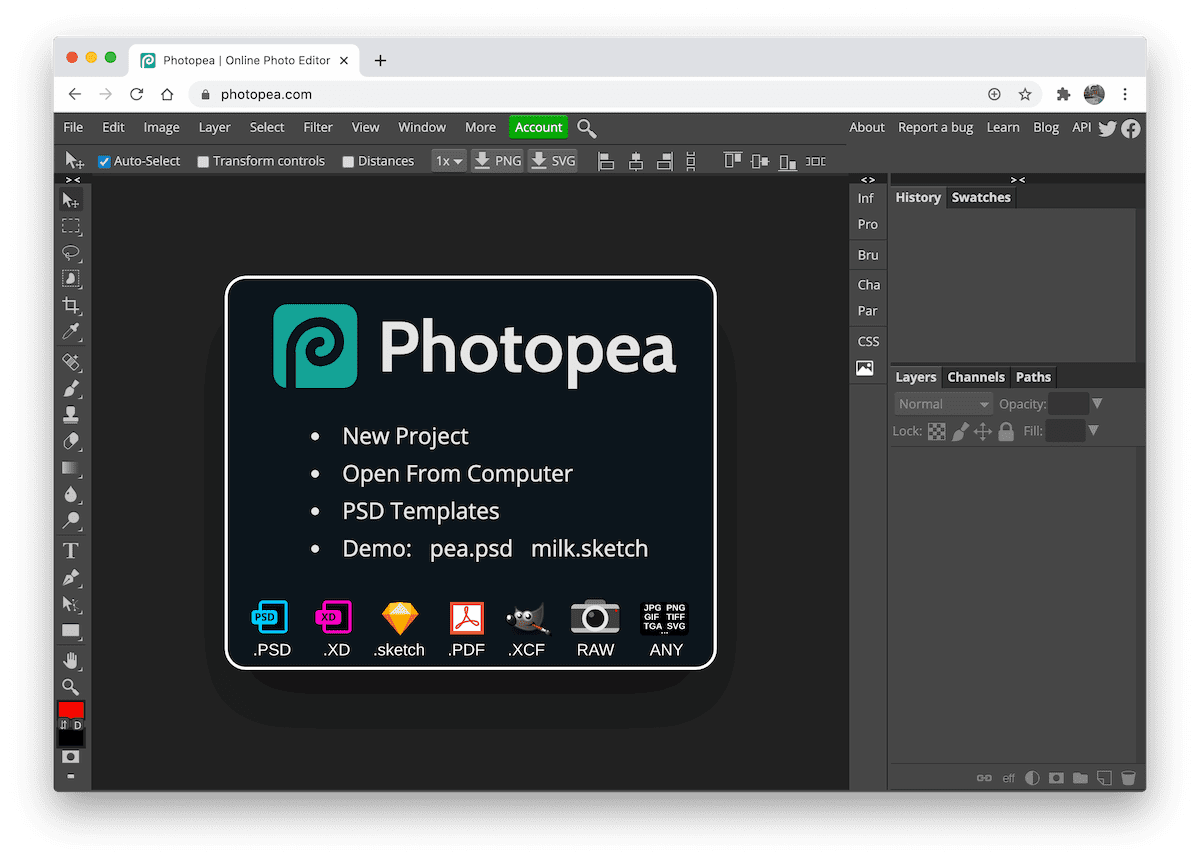Click the New Project link
This screenshot has height=863, width=1200.
click(405, 436)
